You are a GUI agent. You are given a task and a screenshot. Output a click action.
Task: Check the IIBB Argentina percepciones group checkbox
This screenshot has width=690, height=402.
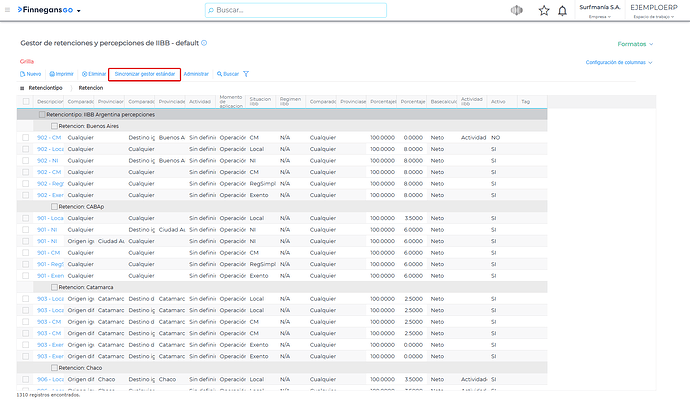pyautogui.click(x=42, y=114)
